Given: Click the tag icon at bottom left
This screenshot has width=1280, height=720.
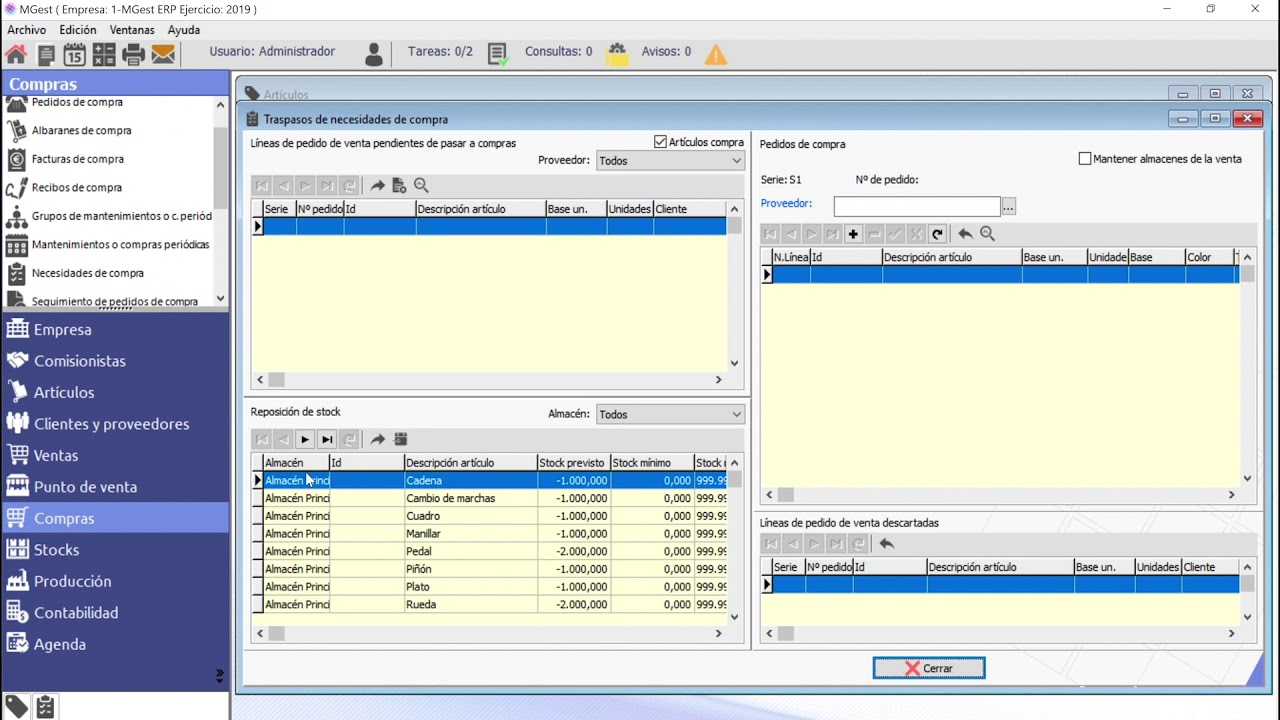Looking at the screenshot, I should point(16,707).
